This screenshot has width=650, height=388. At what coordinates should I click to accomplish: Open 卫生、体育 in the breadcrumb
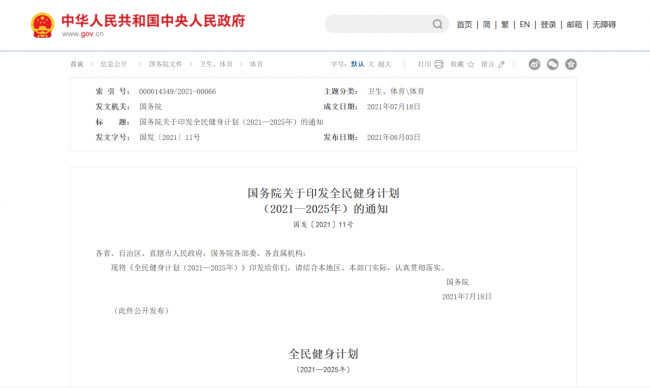(x=216, y=64)
